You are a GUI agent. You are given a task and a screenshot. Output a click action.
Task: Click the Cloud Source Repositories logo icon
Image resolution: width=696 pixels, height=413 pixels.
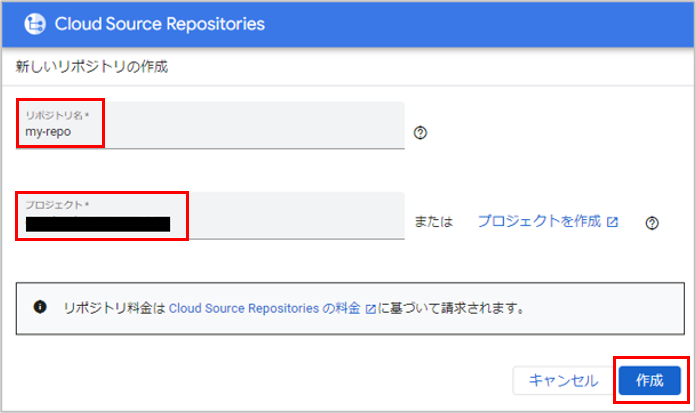[x=35, y=24]
